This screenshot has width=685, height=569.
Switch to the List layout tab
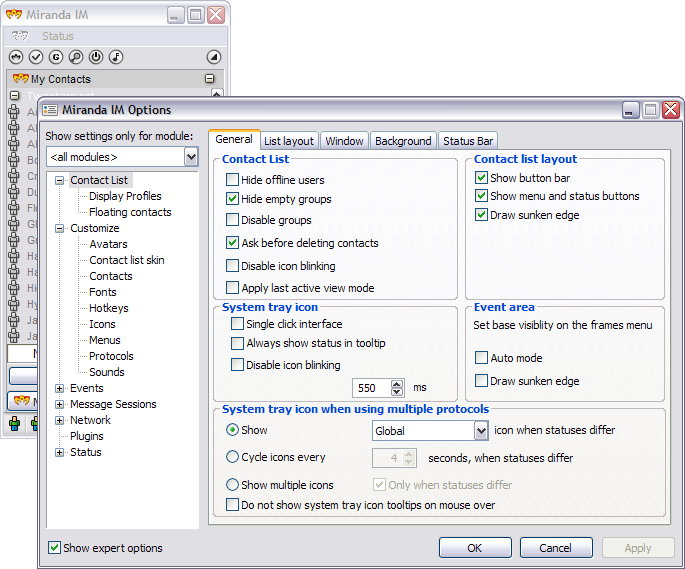tap(289, 141)
